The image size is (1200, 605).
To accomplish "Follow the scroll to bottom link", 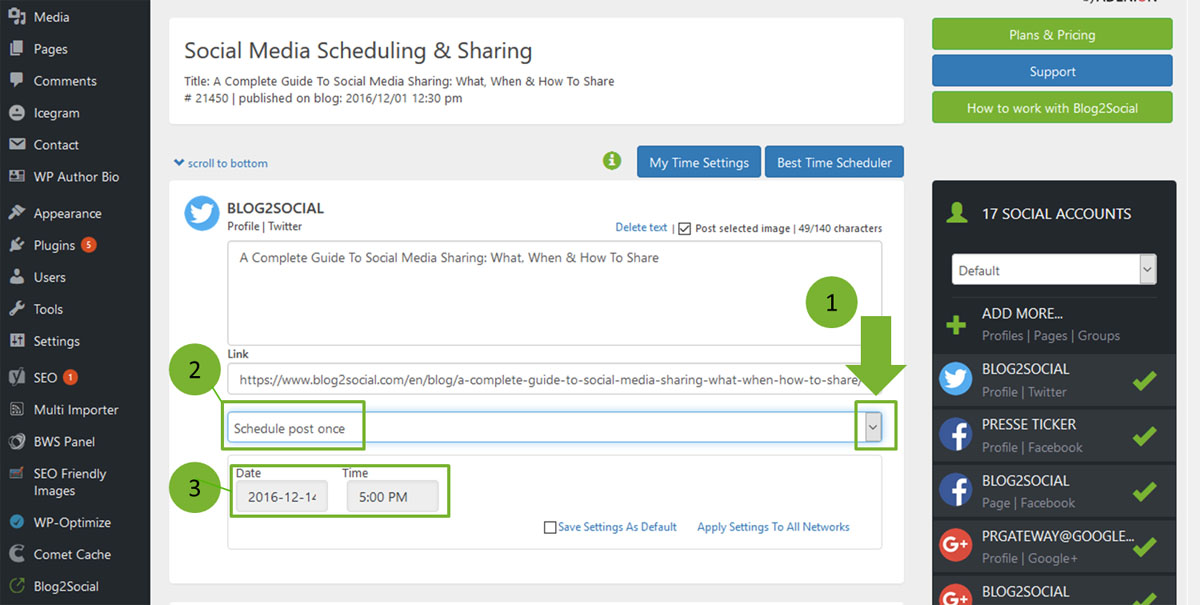I will pos(221,163).
